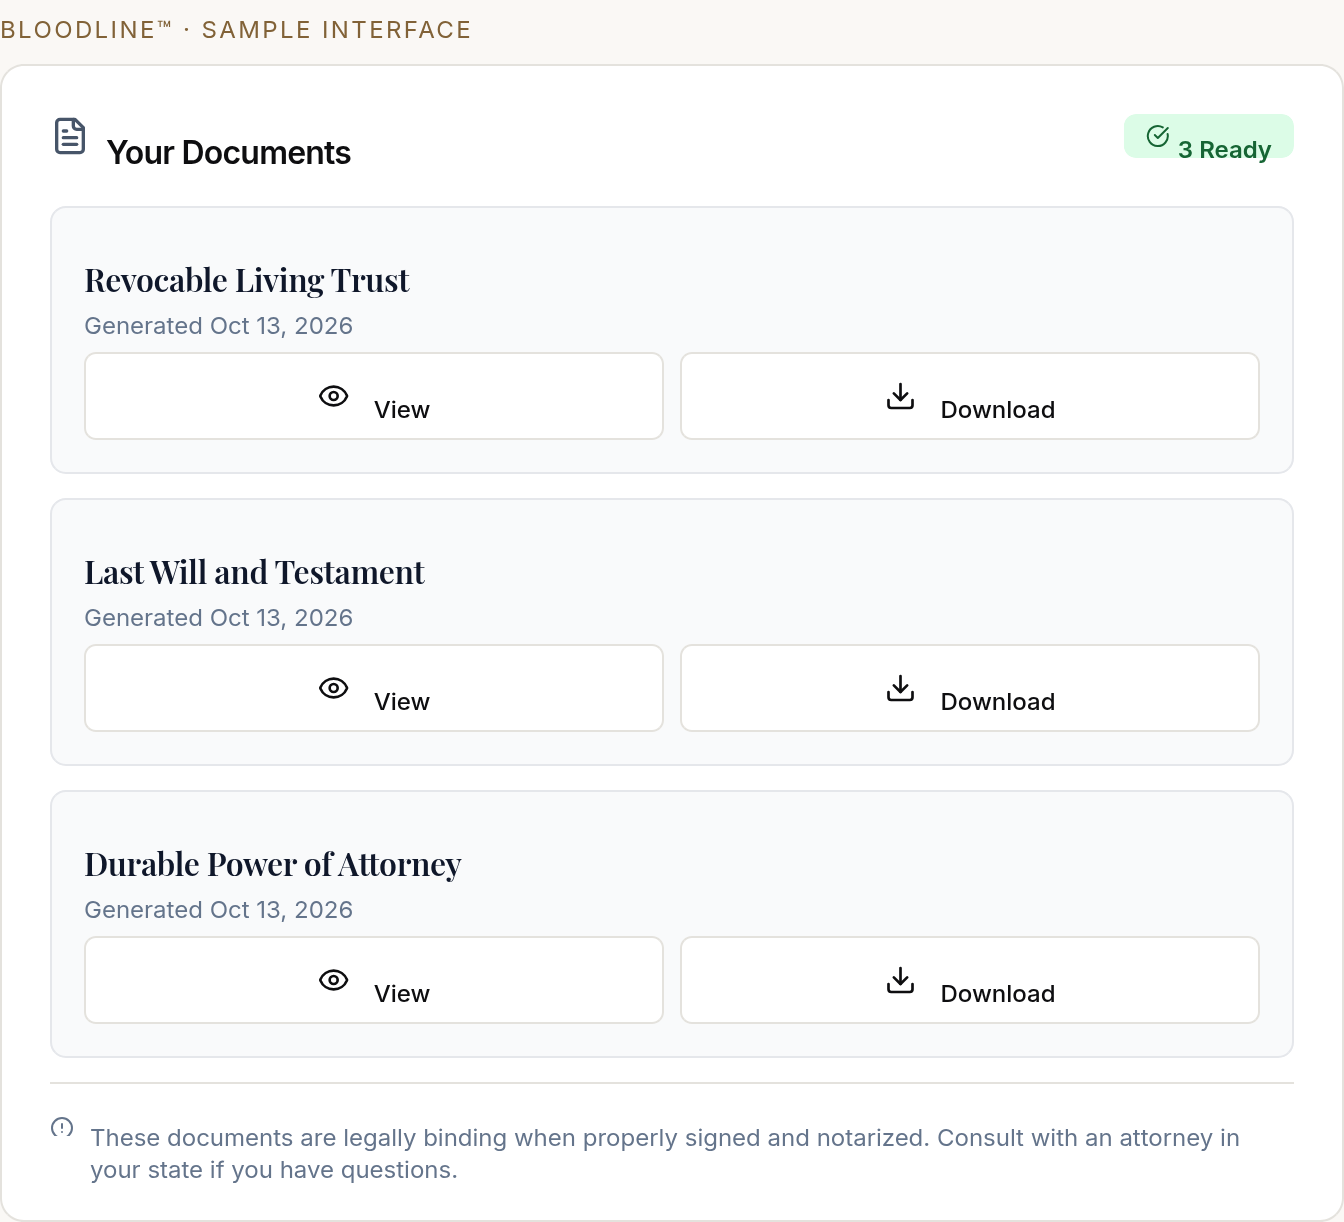
Task: Download the Revocable Living Trust
Action: [970, 396]
